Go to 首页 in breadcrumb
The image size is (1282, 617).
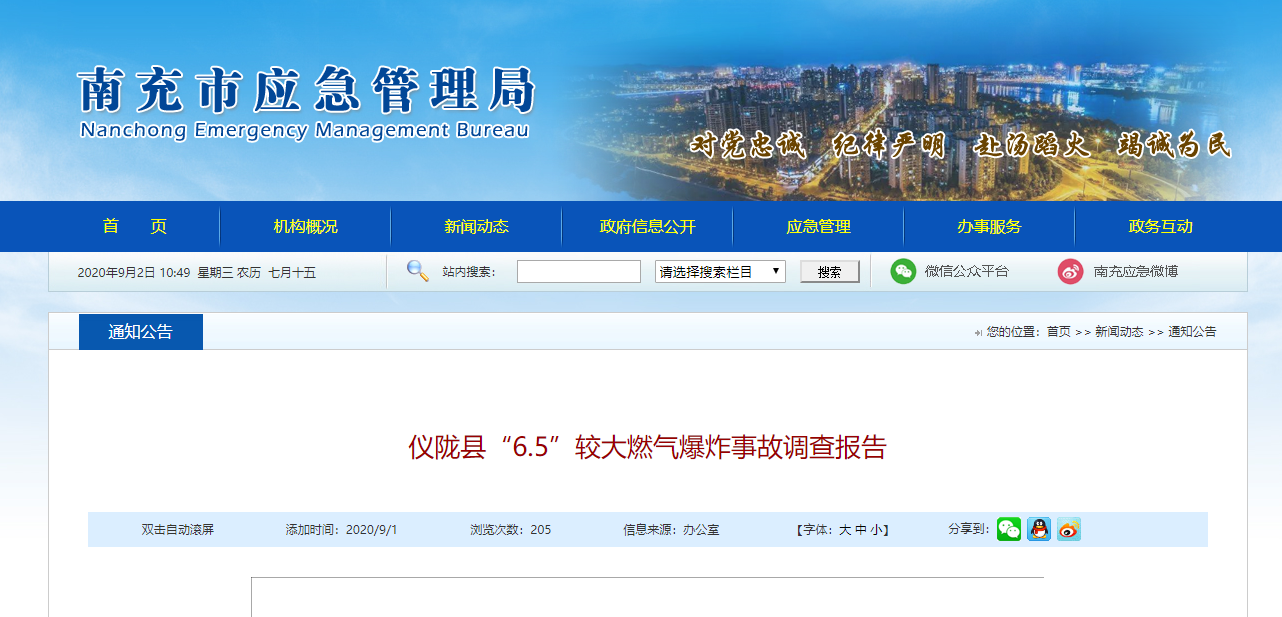click(x=1058, y=332)
